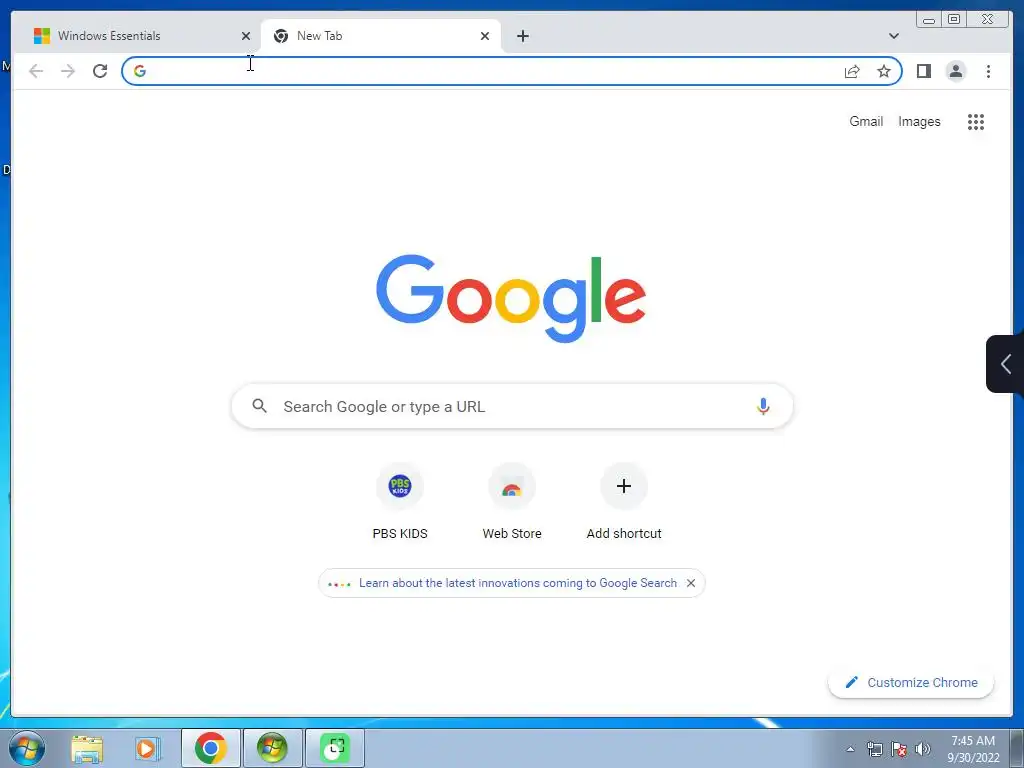Open the PBS KIDS shortcut
This screenshot has width=1024, height=768.
pyautogui.click(x=400, y=502)
